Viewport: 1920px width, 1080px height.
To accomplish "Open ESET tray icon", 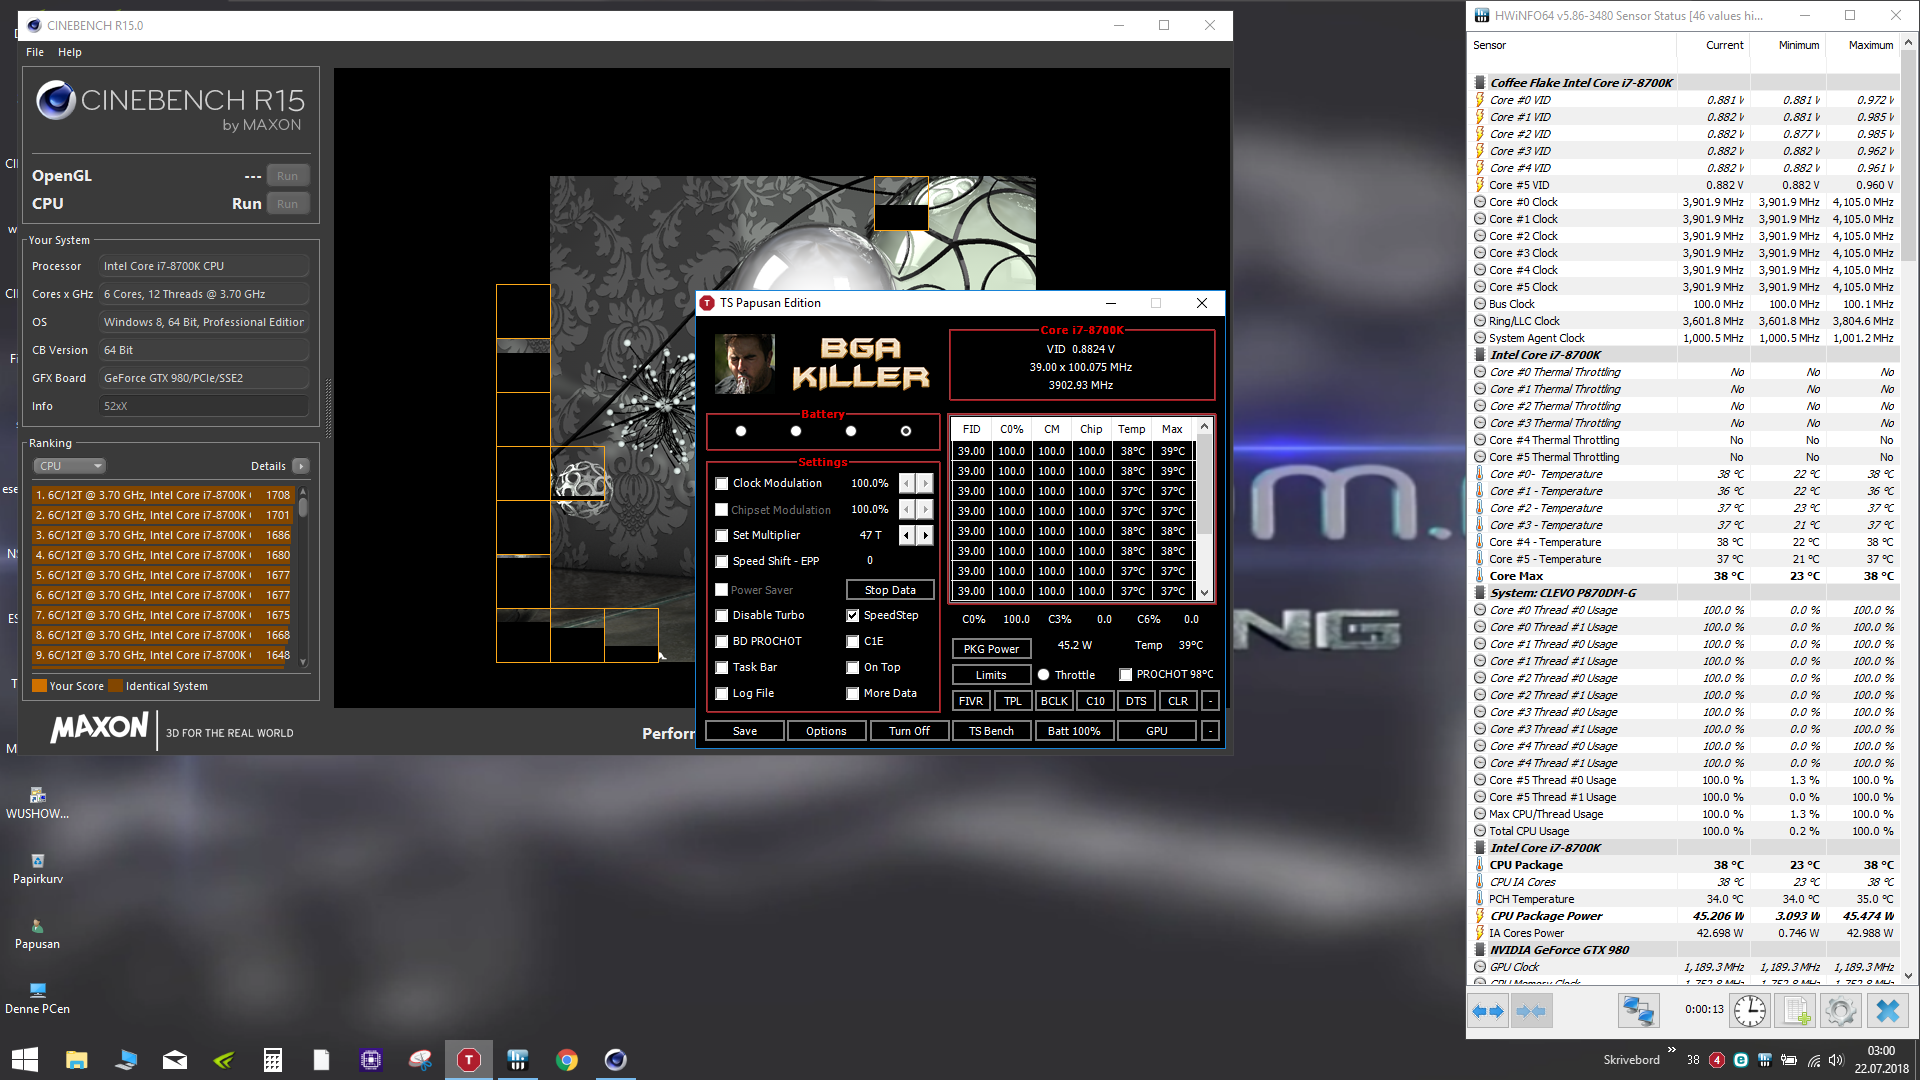I will (1741, 1060).
